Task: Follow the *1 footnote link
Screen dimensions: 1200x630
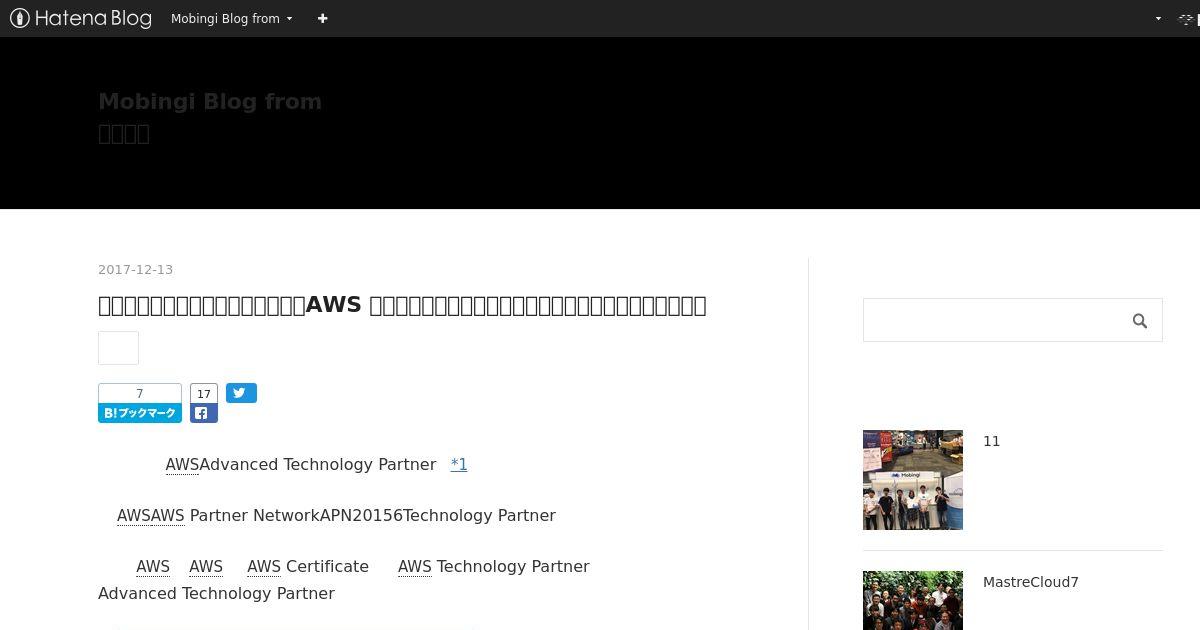Action: click(459, 464)
